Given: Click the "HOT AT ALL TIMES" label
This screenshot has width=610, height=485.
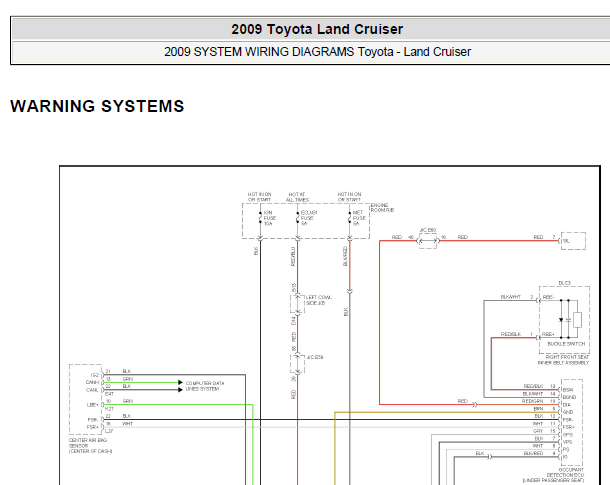Looking at the screenshot, I should pos(297,197).
